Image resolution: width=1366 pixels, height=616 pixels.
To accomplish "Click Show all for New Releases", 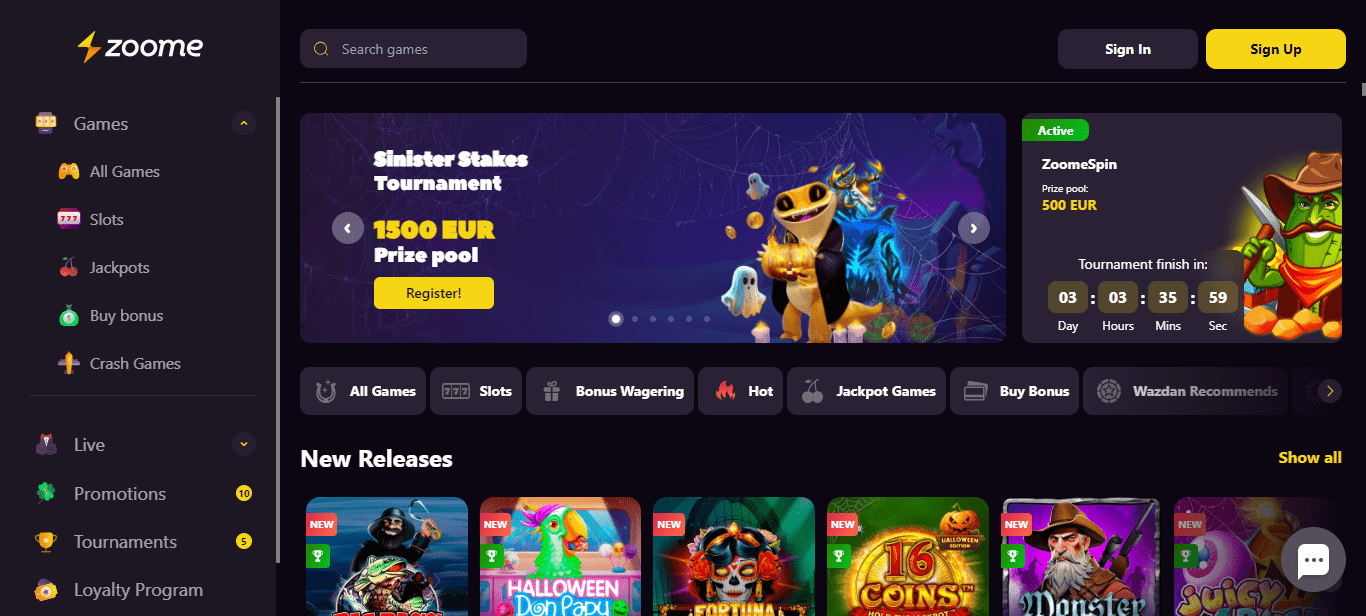I will pyautogui.click(x=1310, y=457).
